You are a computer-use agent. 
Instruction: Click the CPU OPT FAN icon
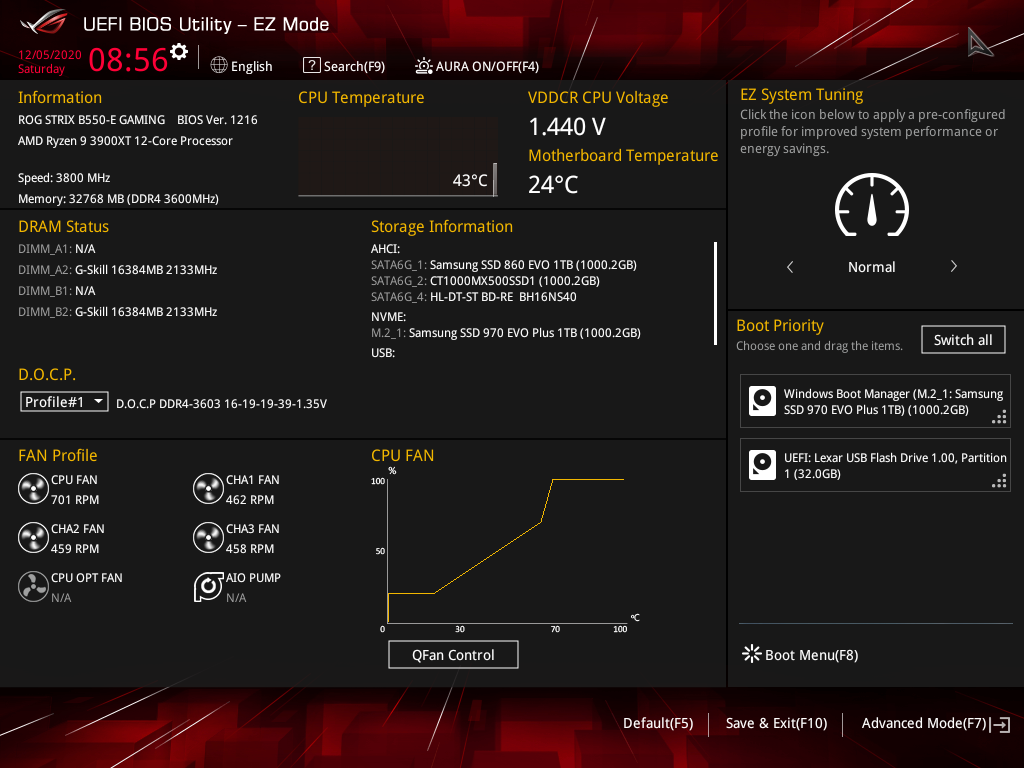[33, 586]
